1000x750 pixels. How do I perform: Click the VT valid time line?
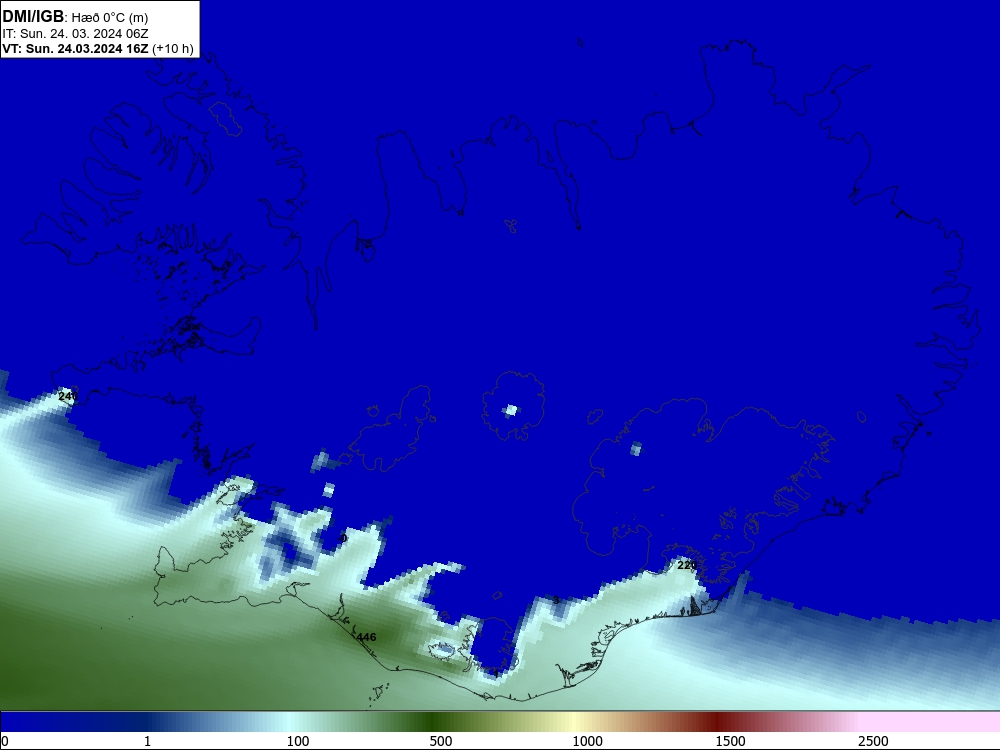click(x=98, y=48)
